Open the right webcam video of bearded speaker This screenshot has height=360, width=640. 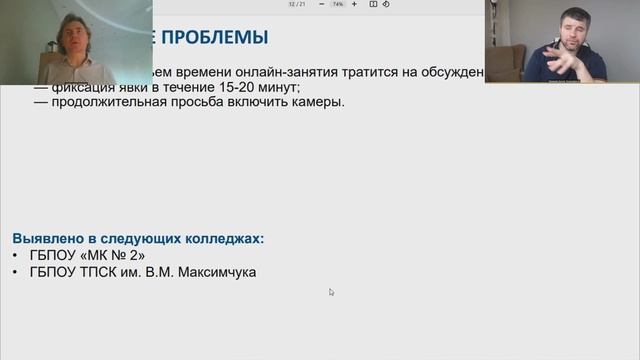(562, 41)
